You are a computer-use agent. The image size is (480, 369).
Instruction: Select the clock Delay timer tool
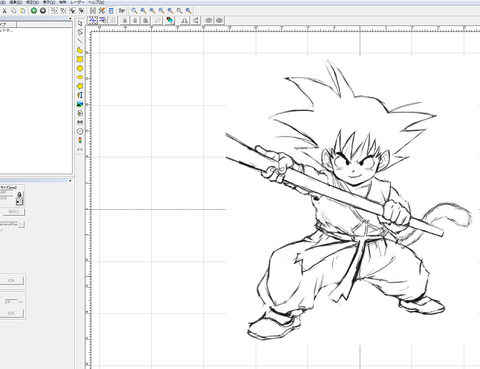tap(80, 131)
